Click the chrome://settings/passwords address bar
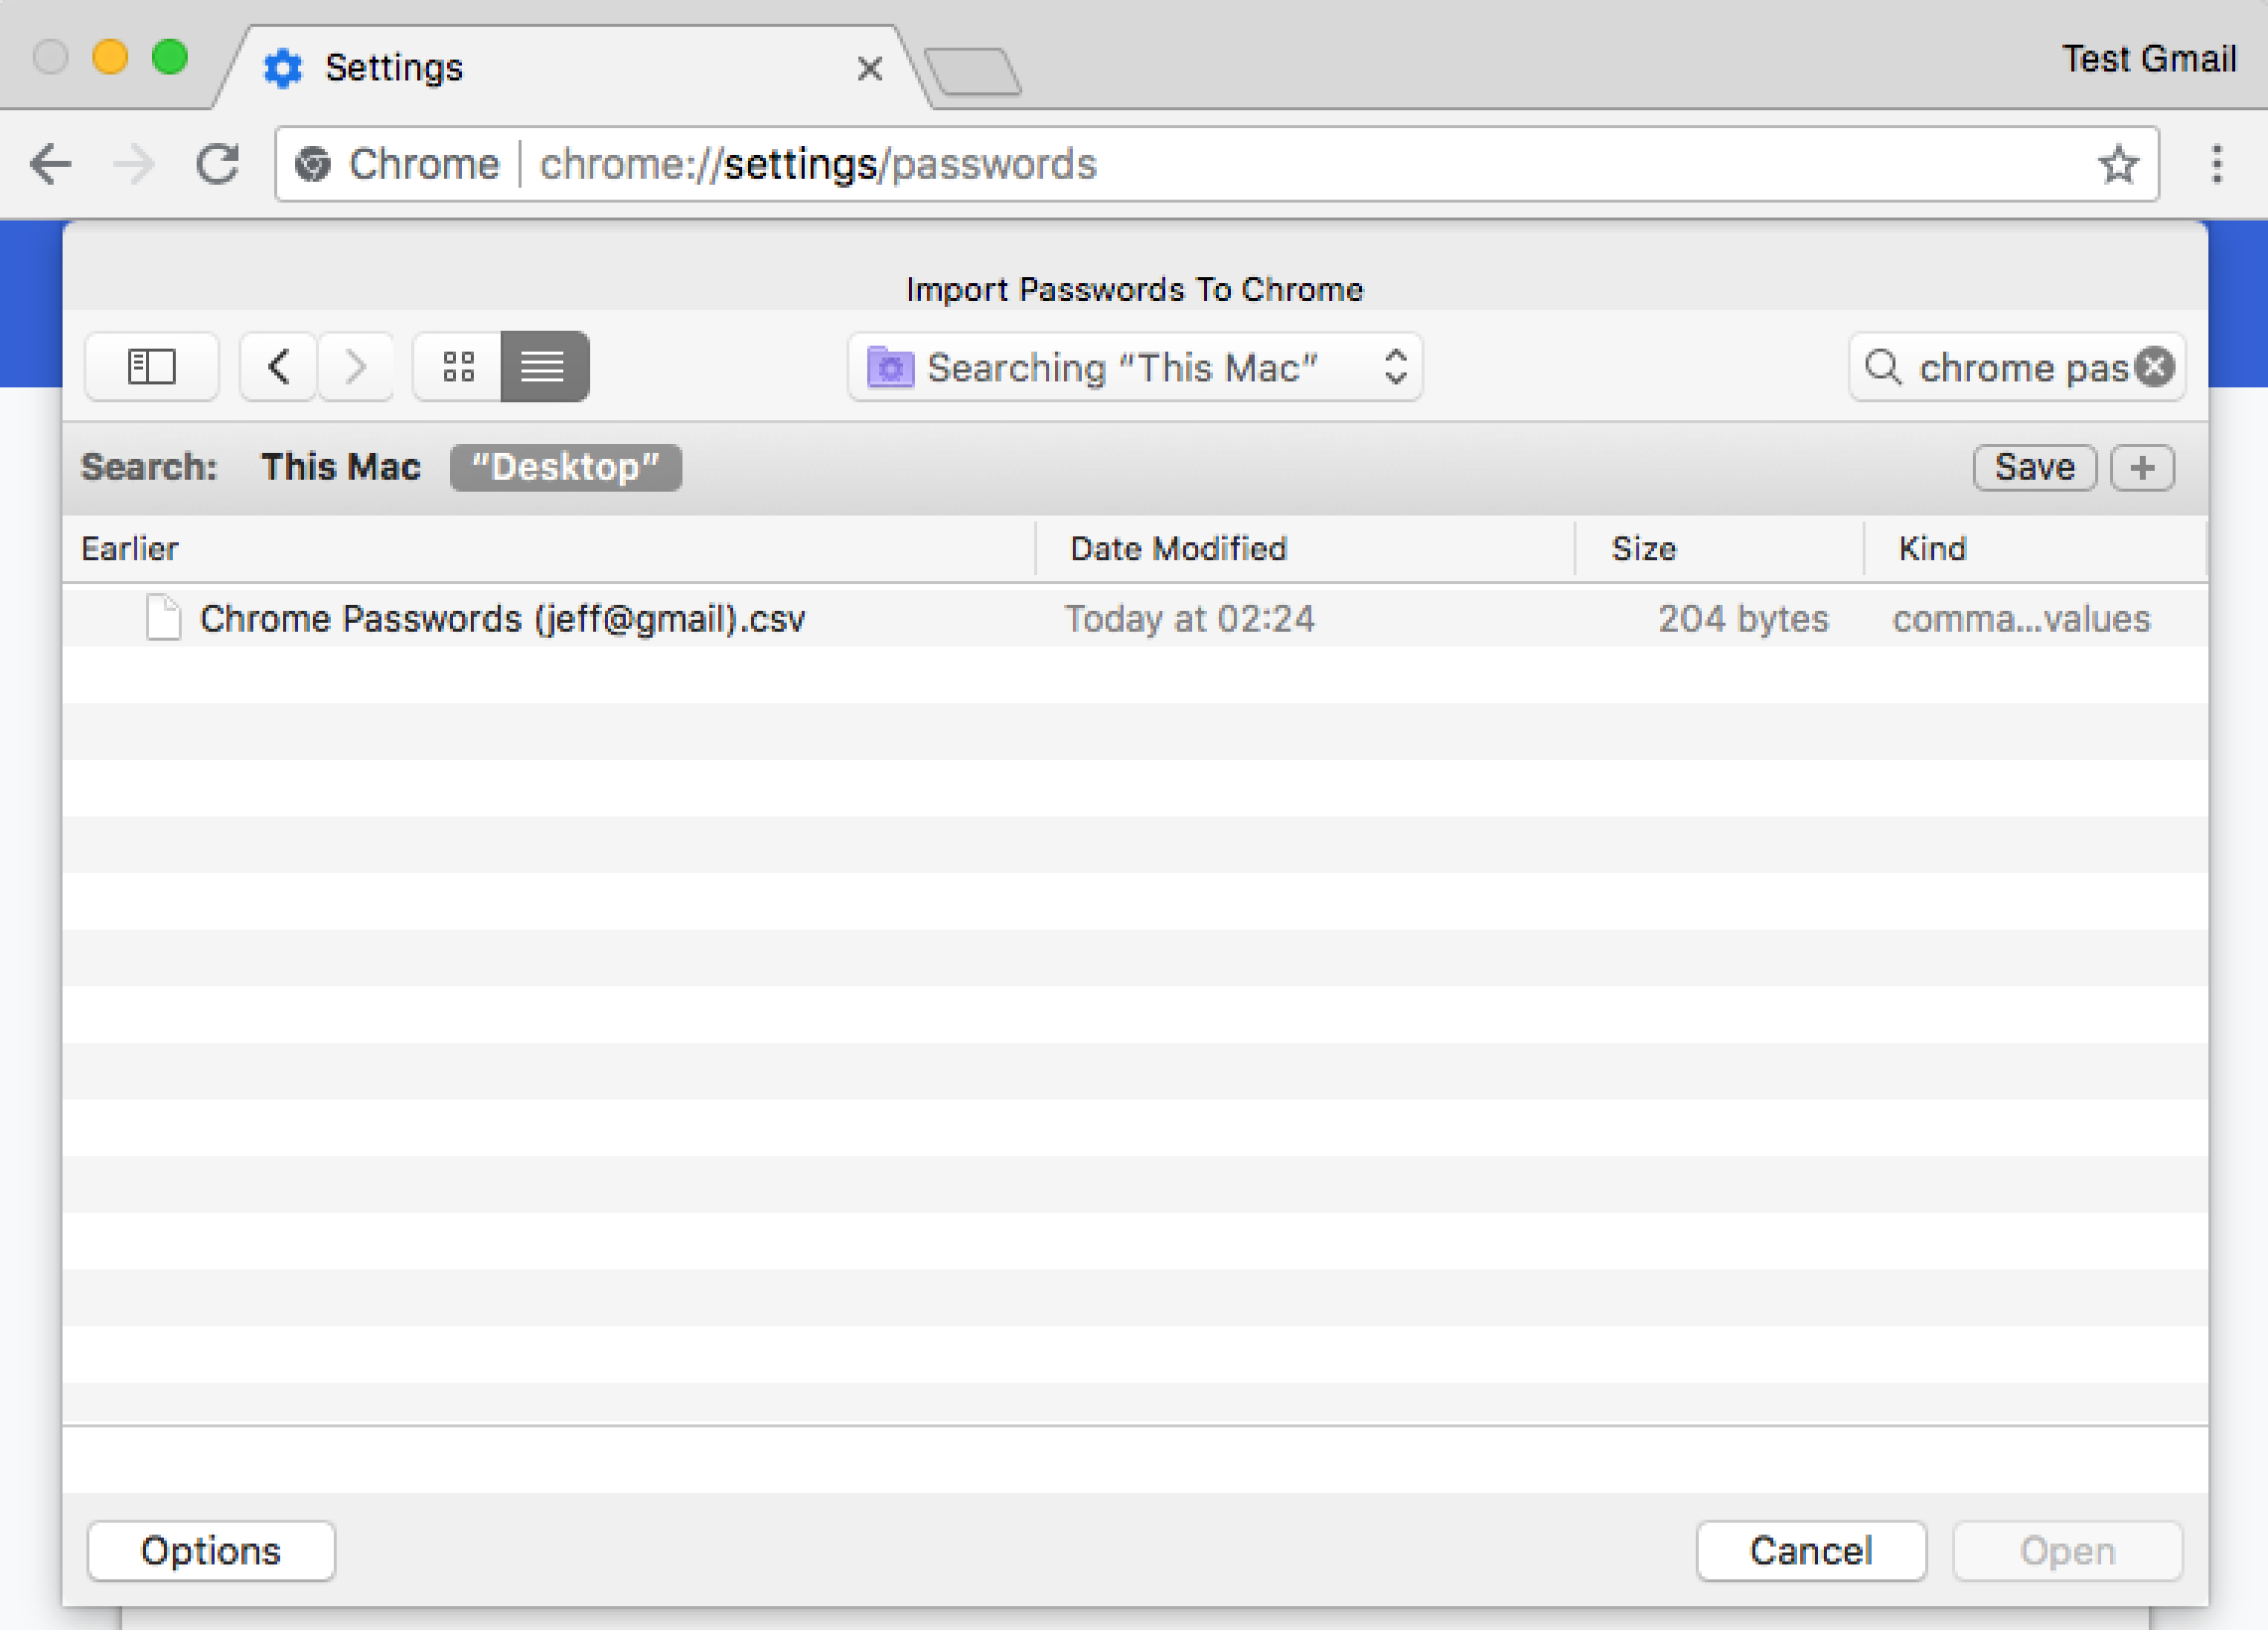Image resolution: width=2268 pixels, height=1630 pixels. (1216, 164)
